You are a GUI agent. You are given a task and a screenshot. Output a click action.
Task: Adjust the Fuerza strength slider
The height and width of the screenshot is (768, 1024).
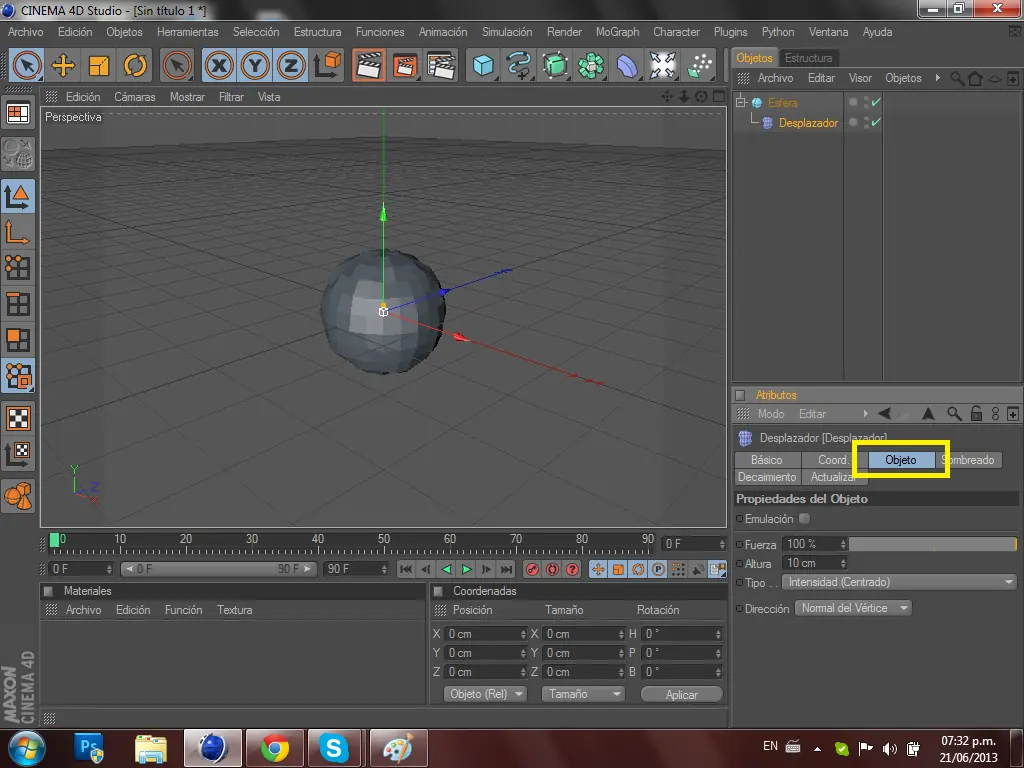click(x=933, y=544)
